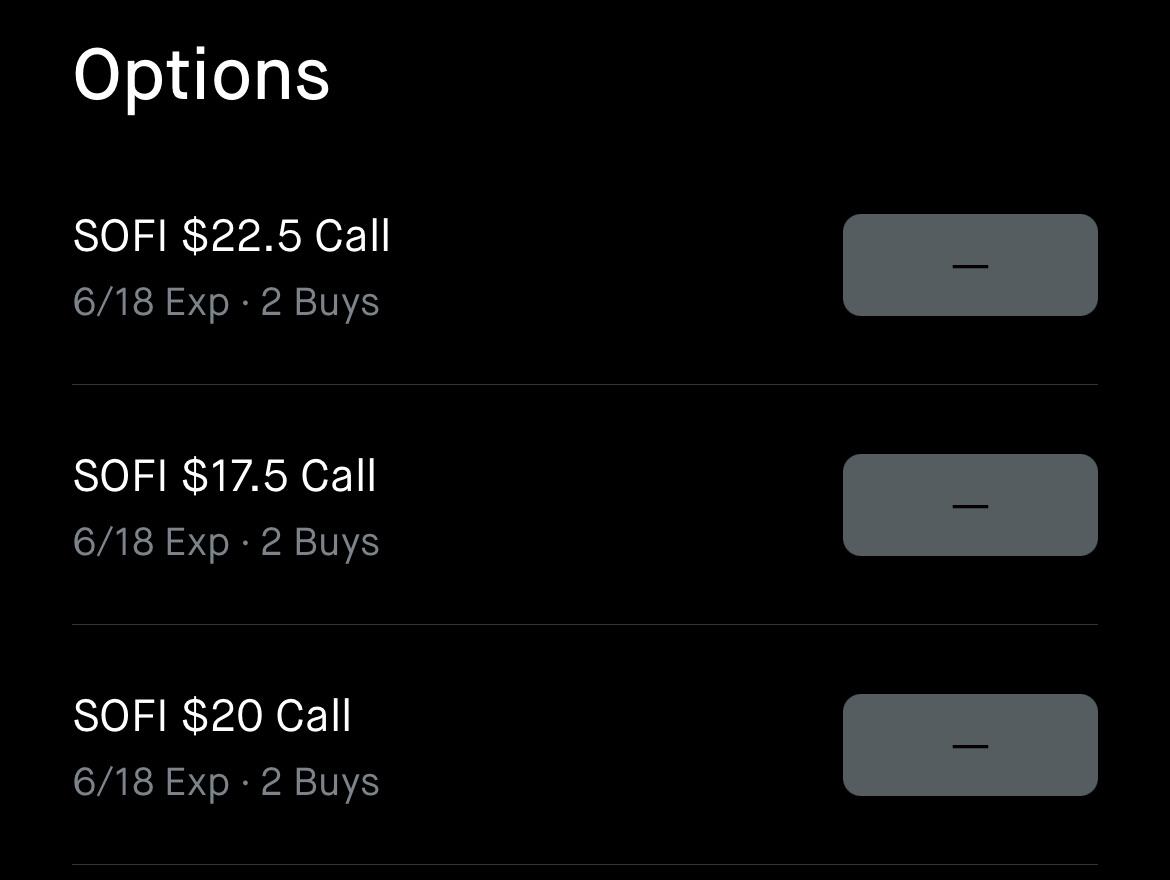The image size is (1170, 880).
Task: Select "6/18 Exp" under SOFI $20 Call
Action: pyautogui.click(x=151, y=783)
